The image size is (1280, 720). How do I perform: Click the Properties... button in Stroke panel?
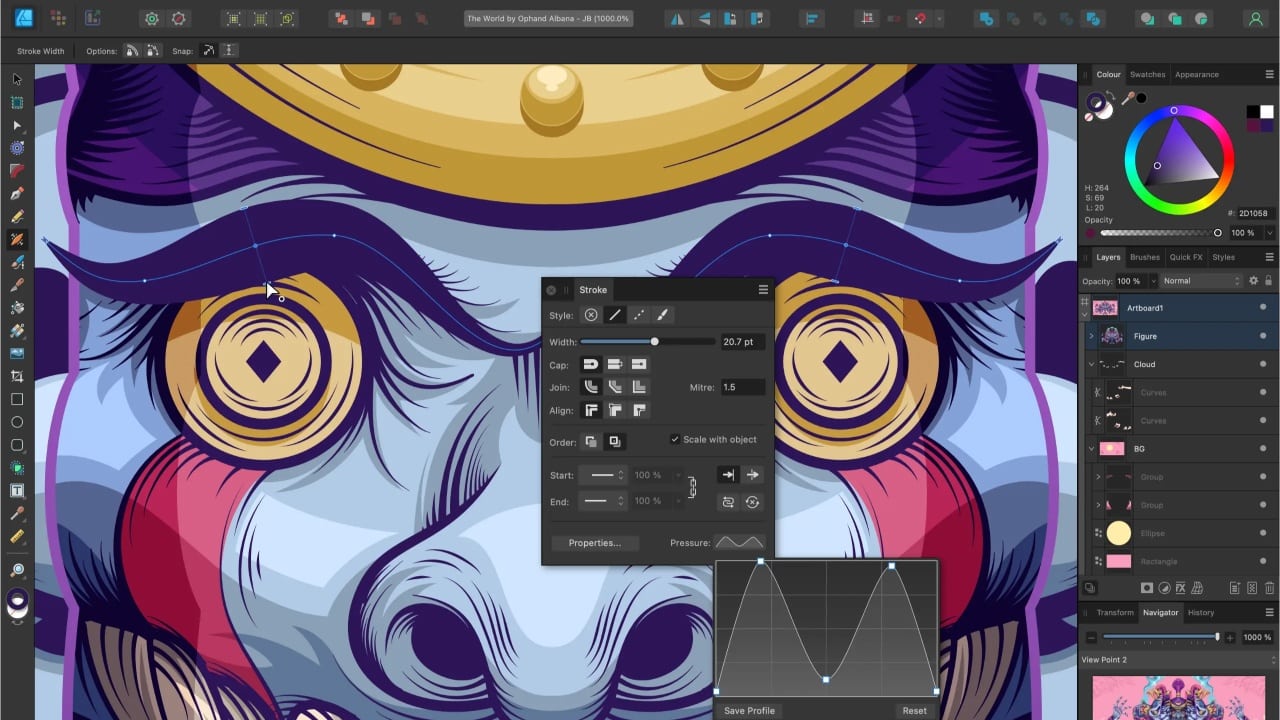[594, 543]
